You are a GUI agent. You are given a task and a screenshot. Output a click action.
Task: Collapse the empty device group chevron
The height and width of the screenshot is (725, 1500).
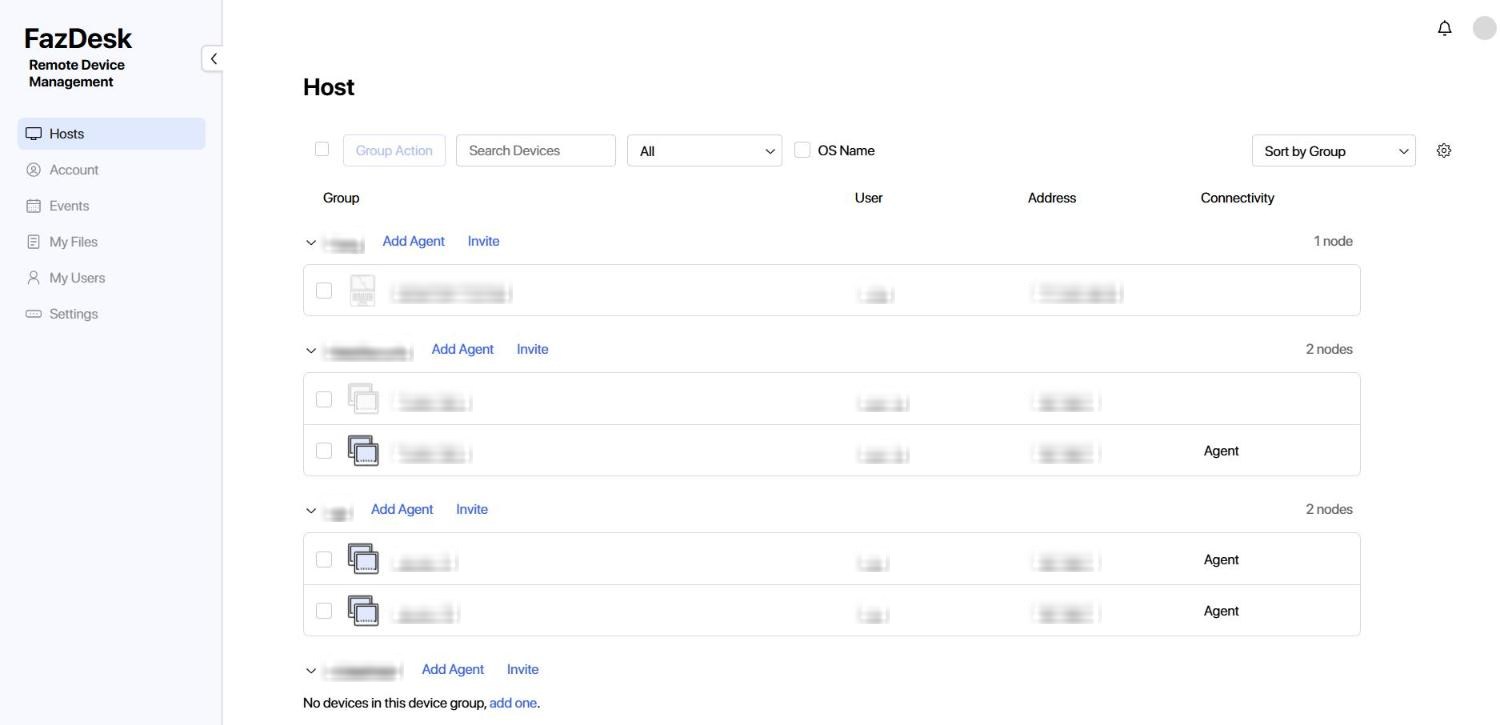[x=311, y=670]
